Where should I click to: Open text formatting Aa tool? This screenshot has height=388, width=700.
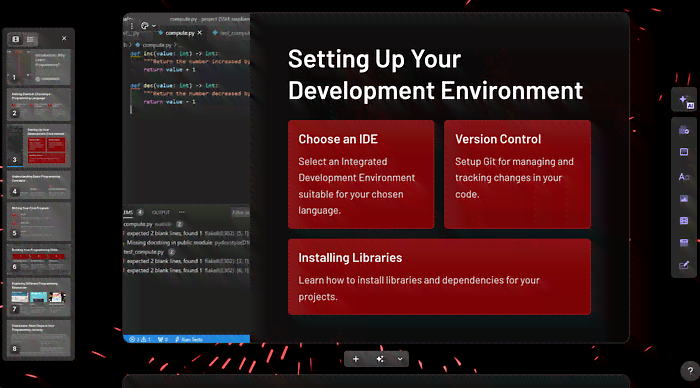(x=684, y=177)
